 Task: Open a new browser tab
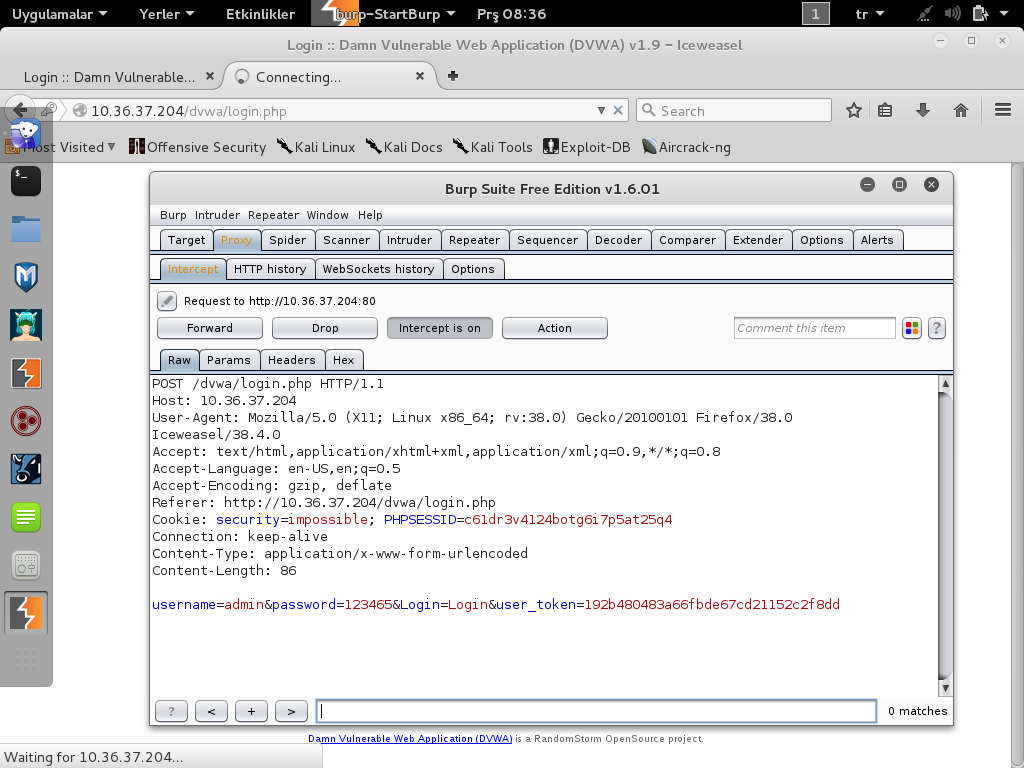[453, 76]
